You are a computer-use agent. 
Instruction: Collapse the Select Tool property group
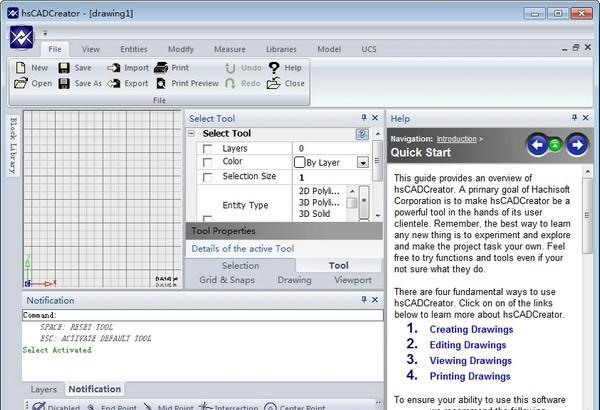tap(191, 134)
